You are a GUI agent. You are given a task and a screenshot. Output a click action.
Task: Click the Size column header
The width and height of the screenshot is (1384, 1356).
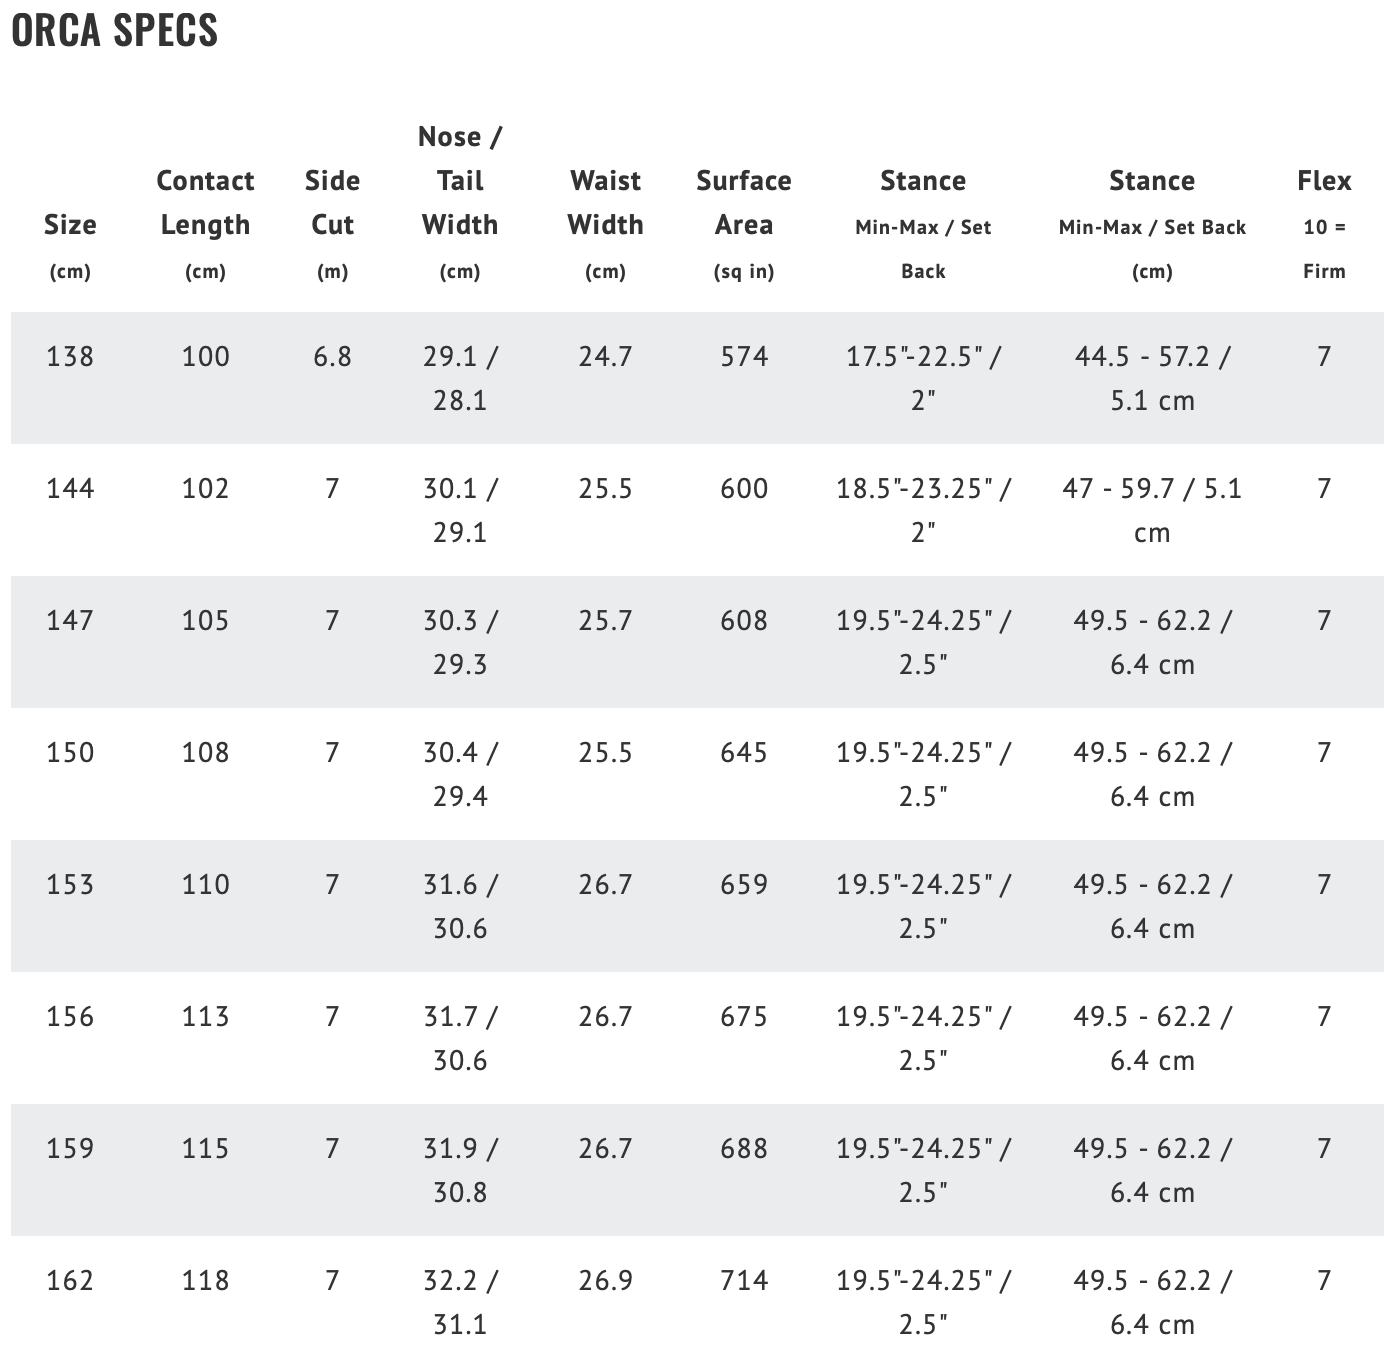(70, 225)
